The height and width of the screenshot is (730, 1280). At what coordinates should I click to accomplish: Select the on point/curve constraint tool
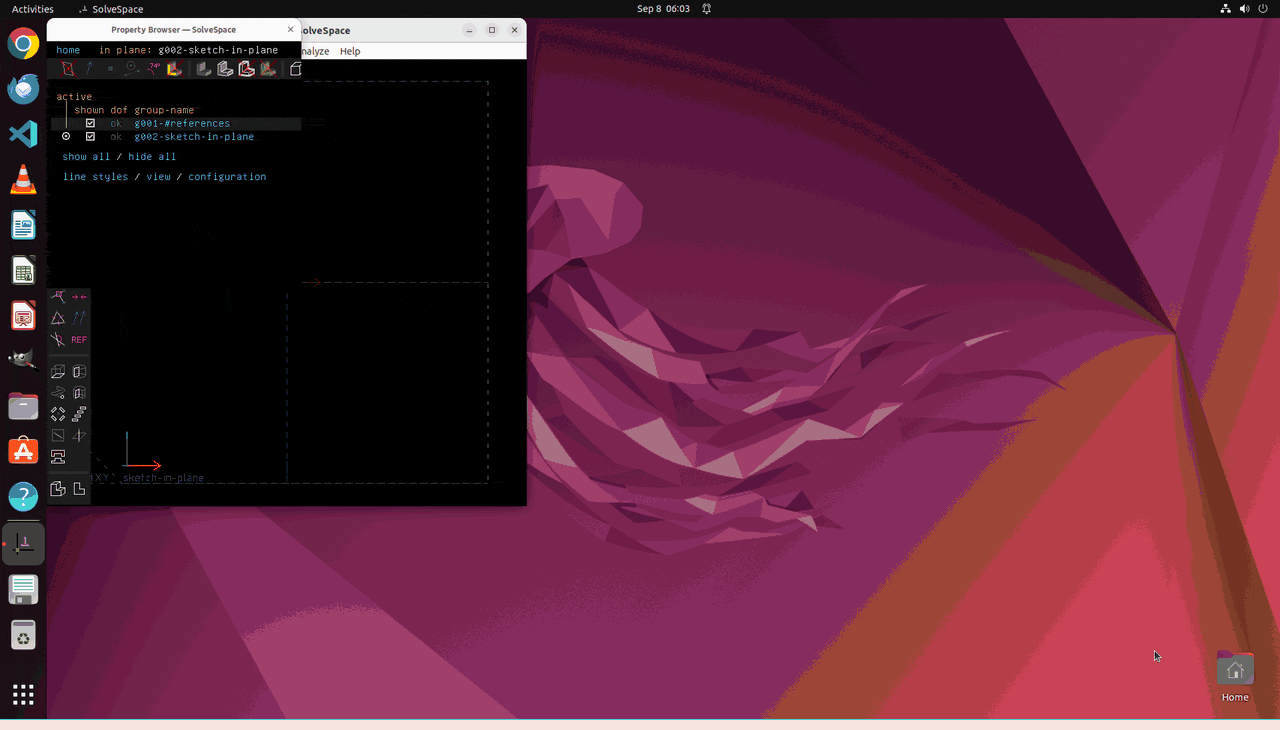58,297
